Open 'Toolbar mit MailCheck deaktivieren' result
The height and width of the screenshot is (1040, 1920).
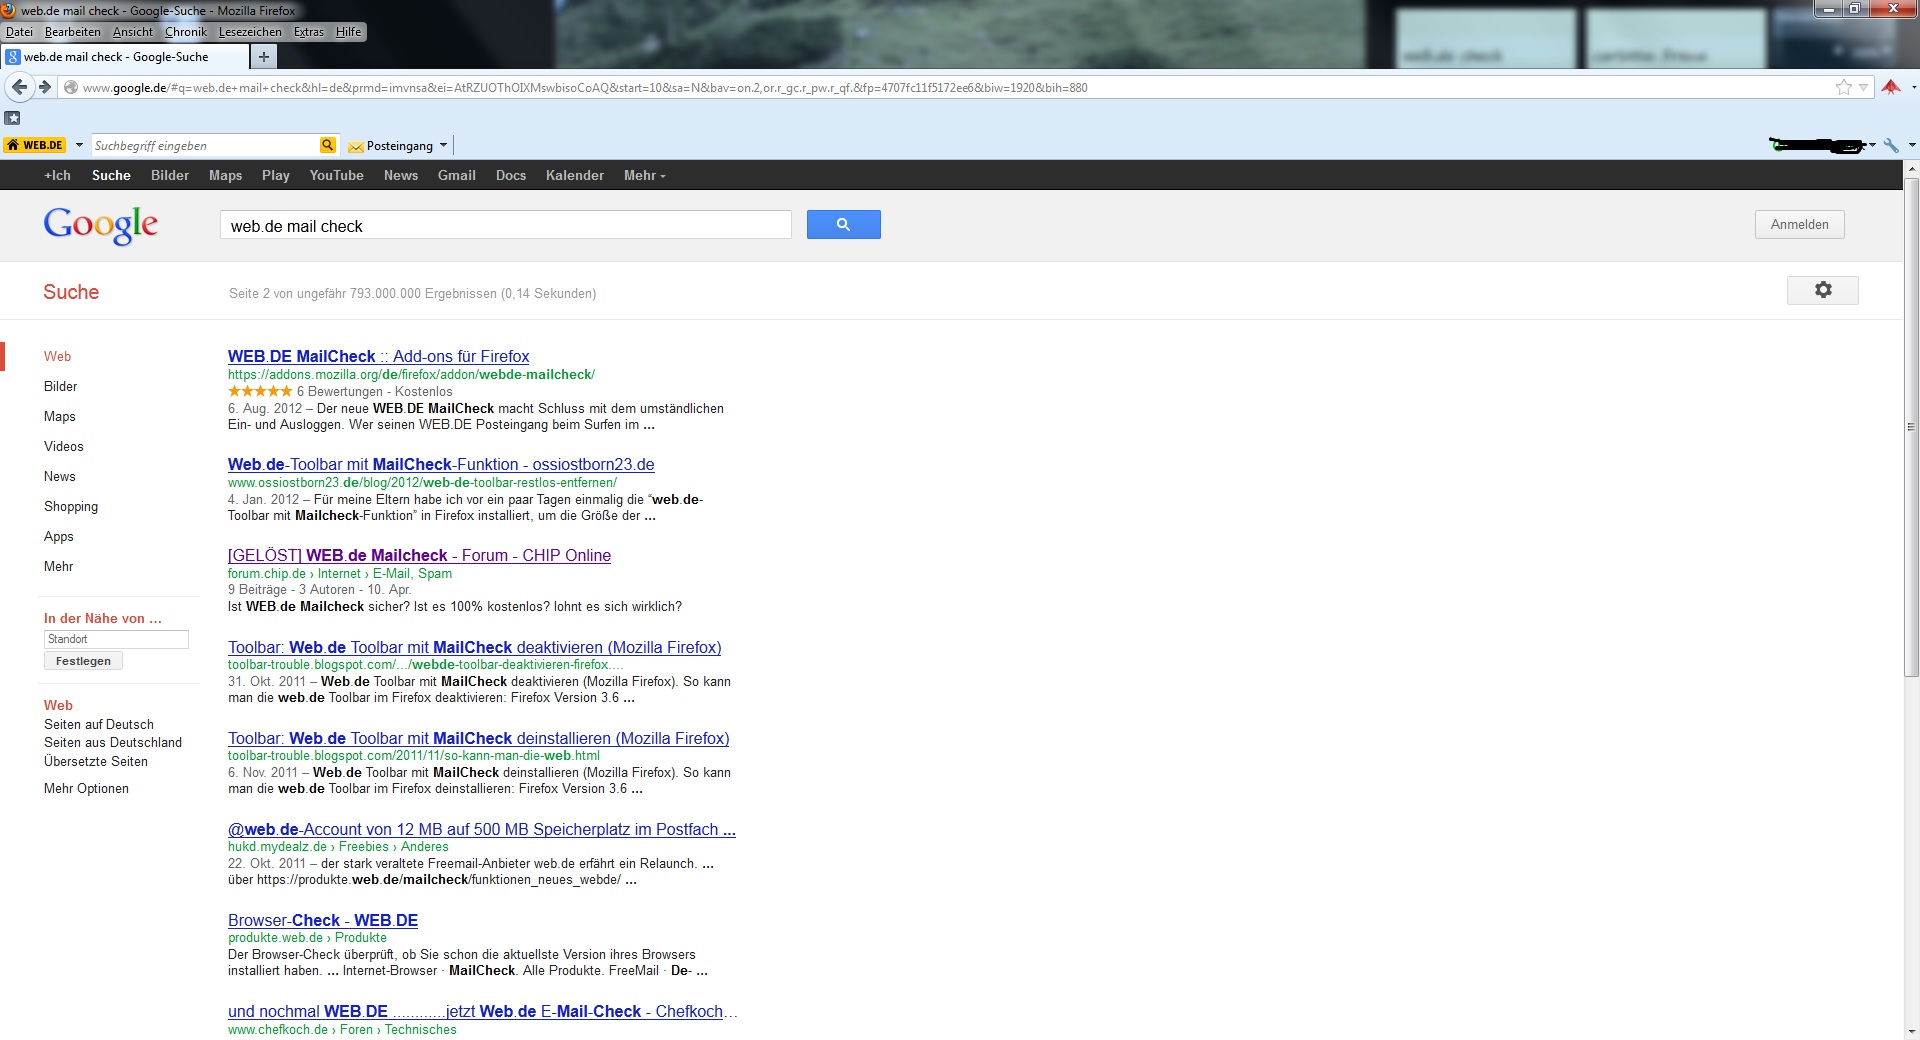[x=475, y=647]
